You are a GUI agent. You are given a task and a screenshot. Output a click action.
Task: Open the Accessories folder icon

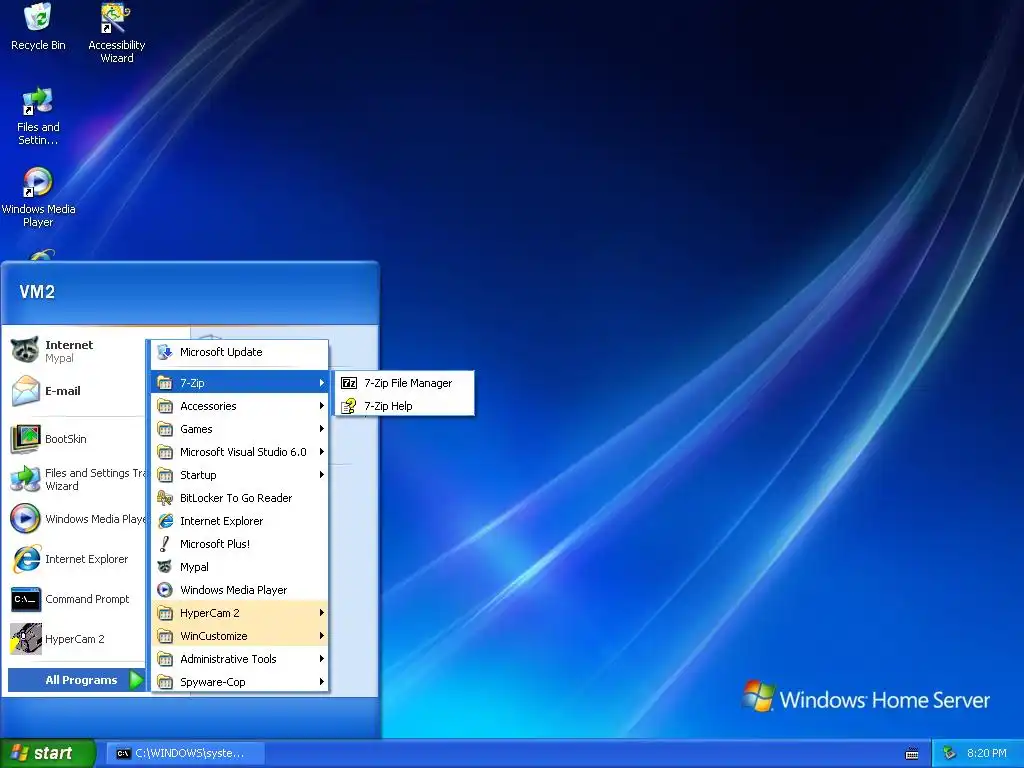[x=165, y=406]
